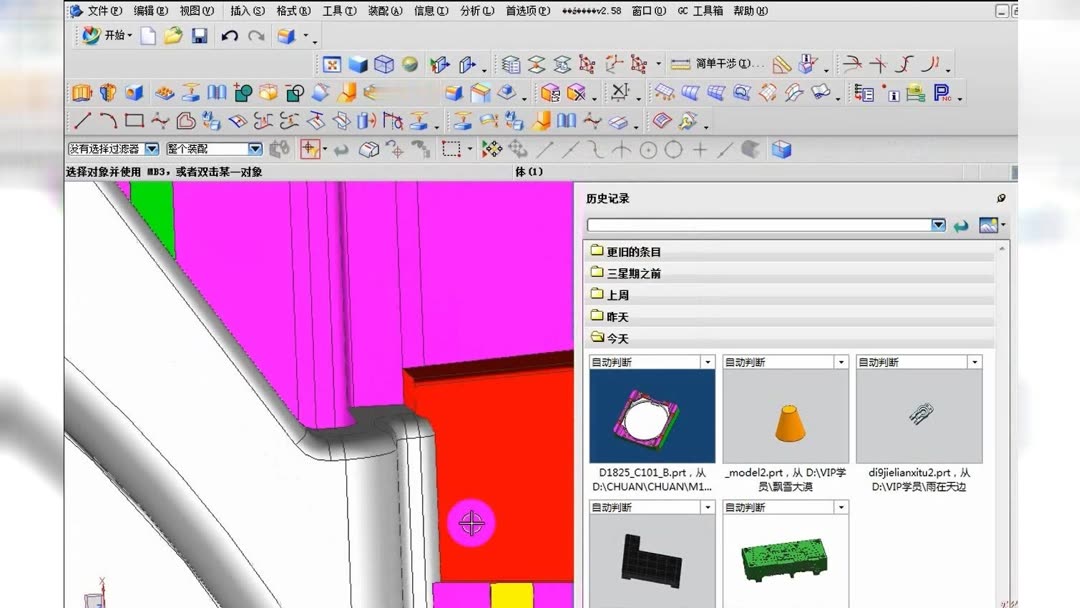Click the Undo arrow icon
This screenshot has width=1080, height=608.
click(228, 35)
